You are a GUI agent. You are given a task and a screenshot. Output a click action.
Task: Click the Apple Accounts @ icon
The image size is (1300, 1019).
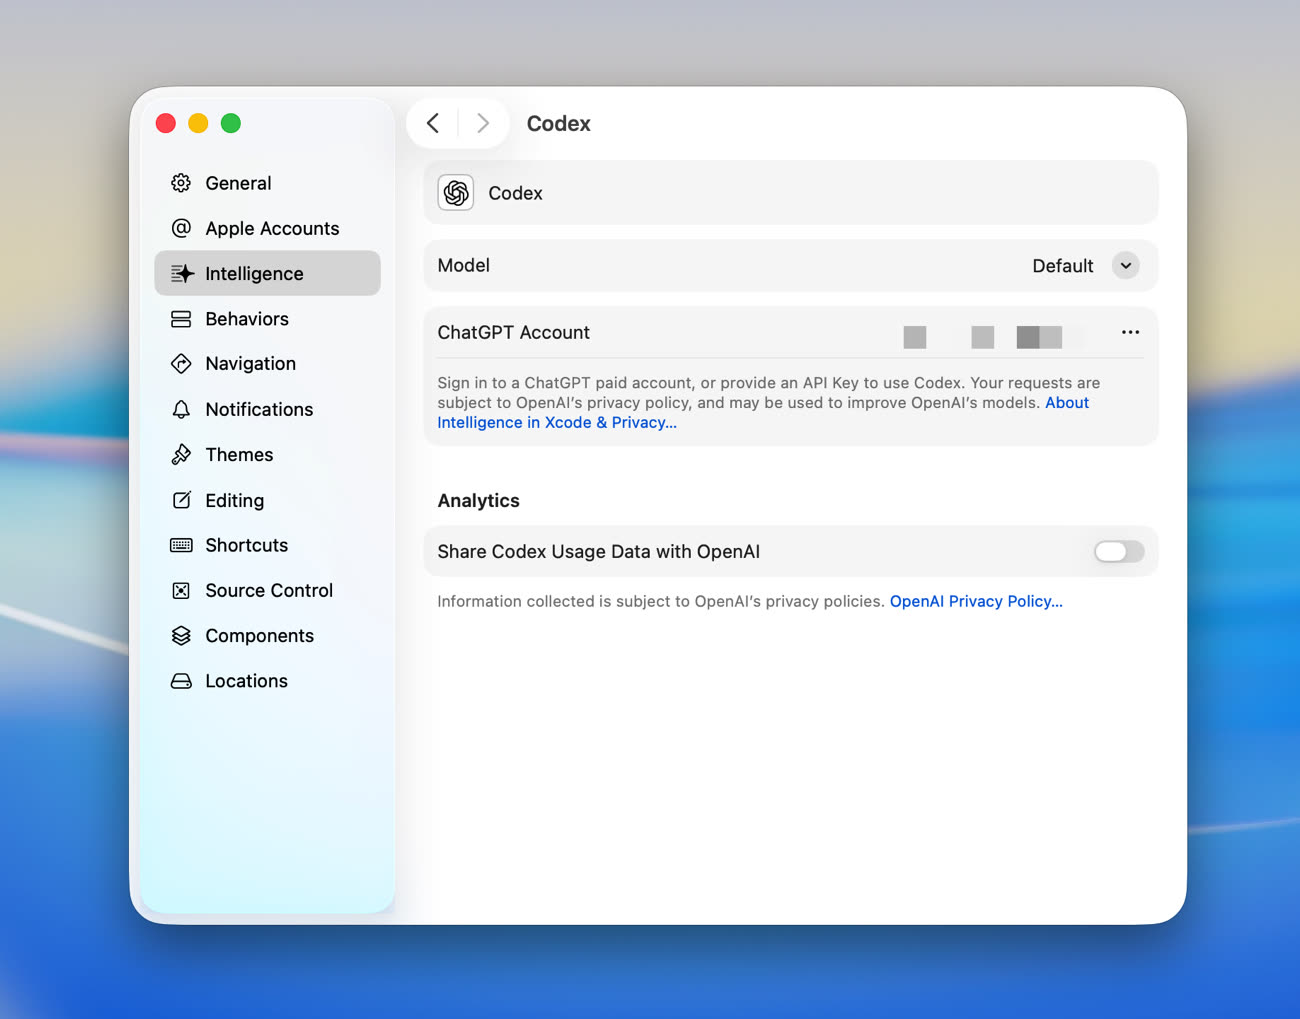(181, 228)
